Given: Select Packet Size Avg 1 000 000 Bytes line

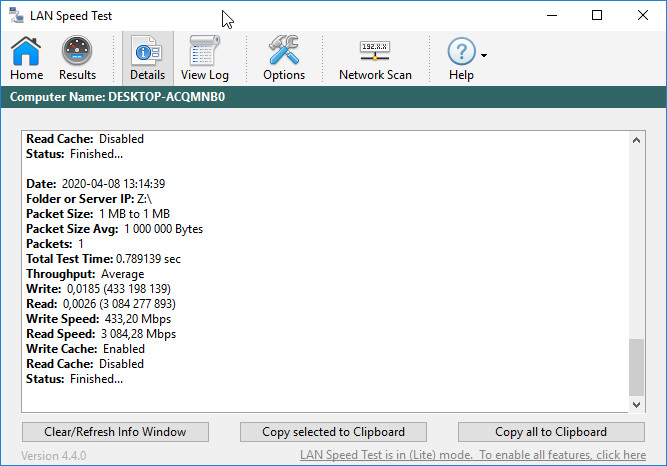Looking at the screenshot, I should coord(114,229).
